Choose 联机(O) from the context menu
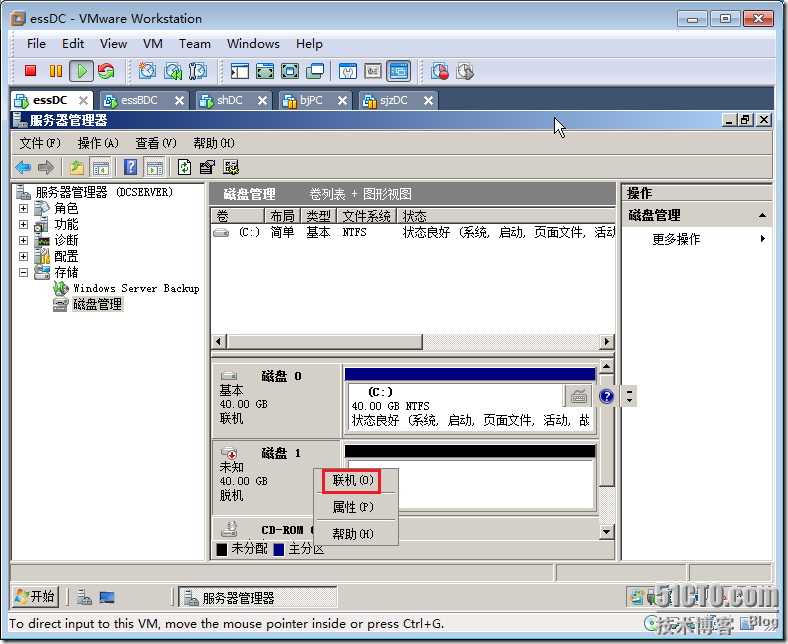 click(353, 480)
